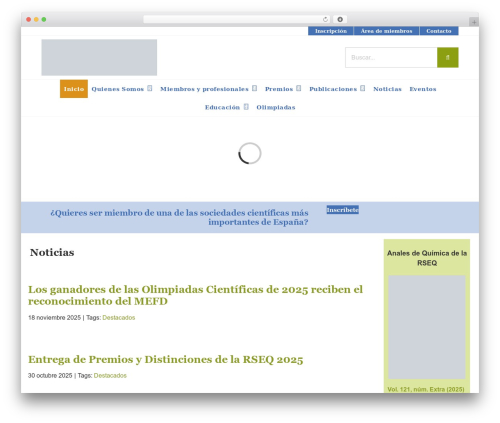Expand the Miembros y profesionales submenu arrow
The height and width of the screenshot is (423, 500).
click(x=254, y=88)
